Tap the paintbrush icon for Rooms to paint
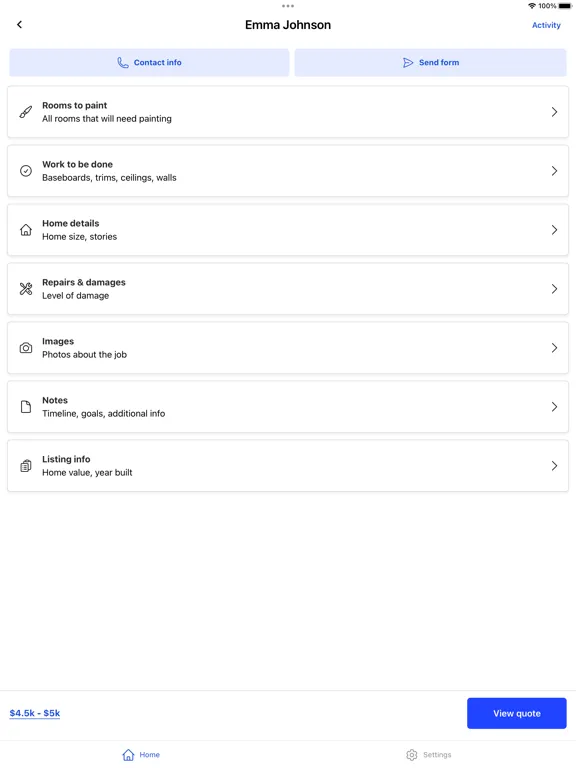The height and width of the screenshot is (768, 576). [x=26, y=112]
